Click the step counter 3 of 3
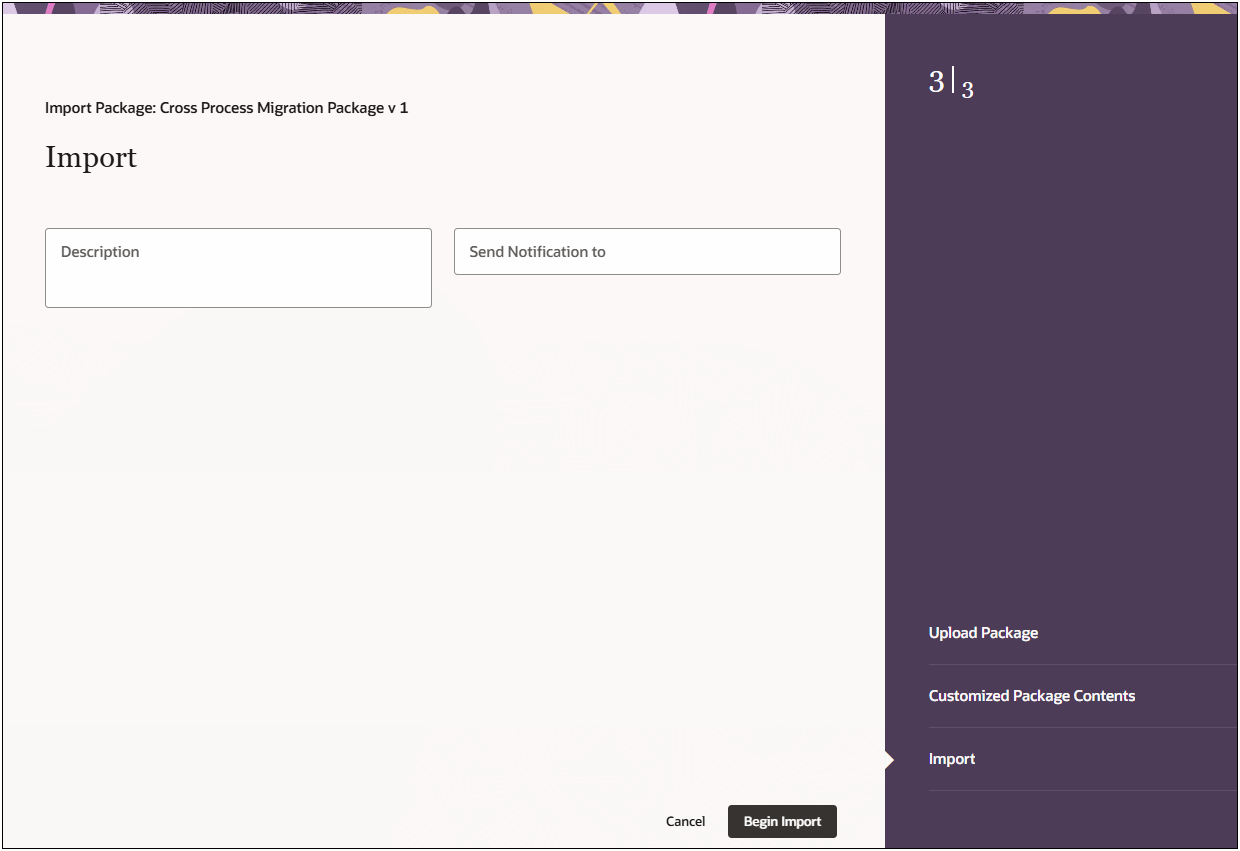Screen dimensions: 1240x851 (951, 83)
